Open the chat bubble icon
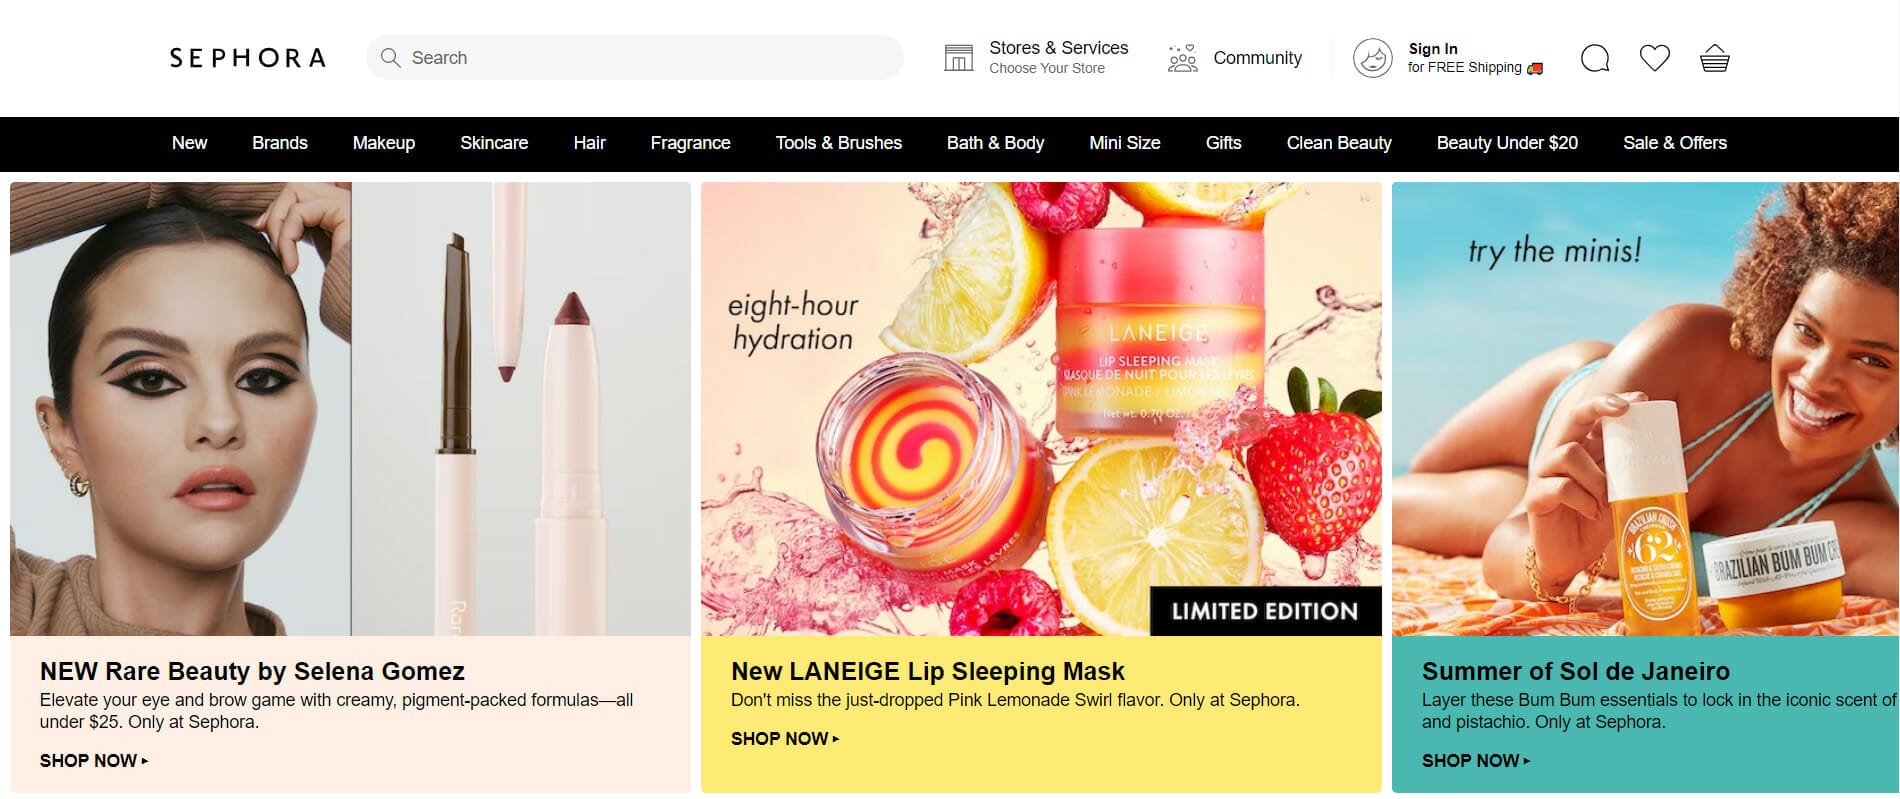This screenshot has height=799, width=1900. click(1595, 58)
